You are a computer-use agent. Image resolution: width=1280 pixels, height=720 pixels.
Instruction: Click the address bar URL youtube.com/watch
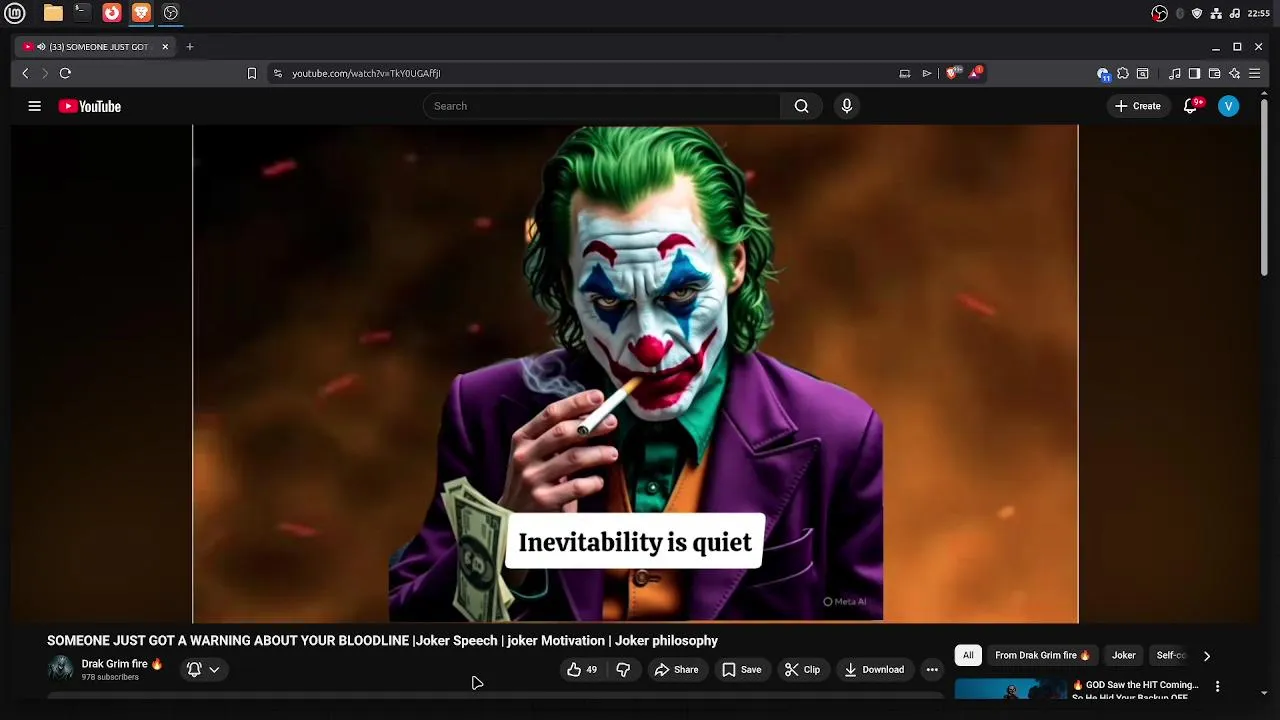tap(366, 73)
